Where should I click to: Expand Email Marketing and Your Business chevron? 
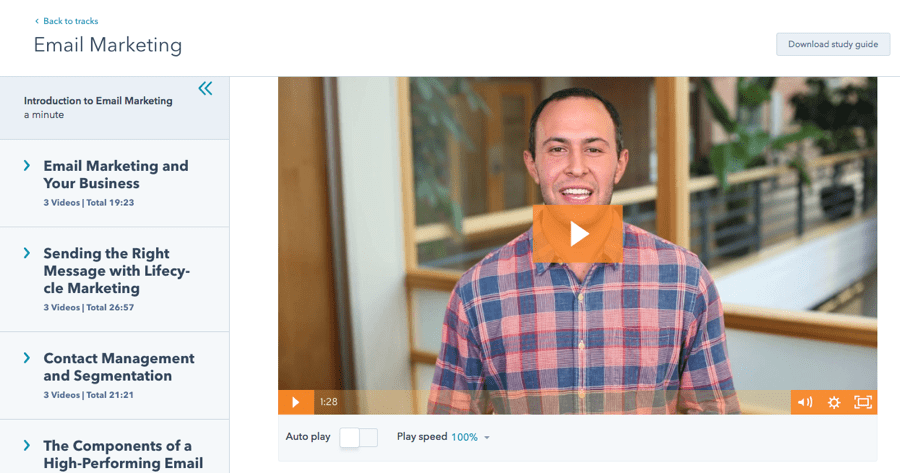27,166
